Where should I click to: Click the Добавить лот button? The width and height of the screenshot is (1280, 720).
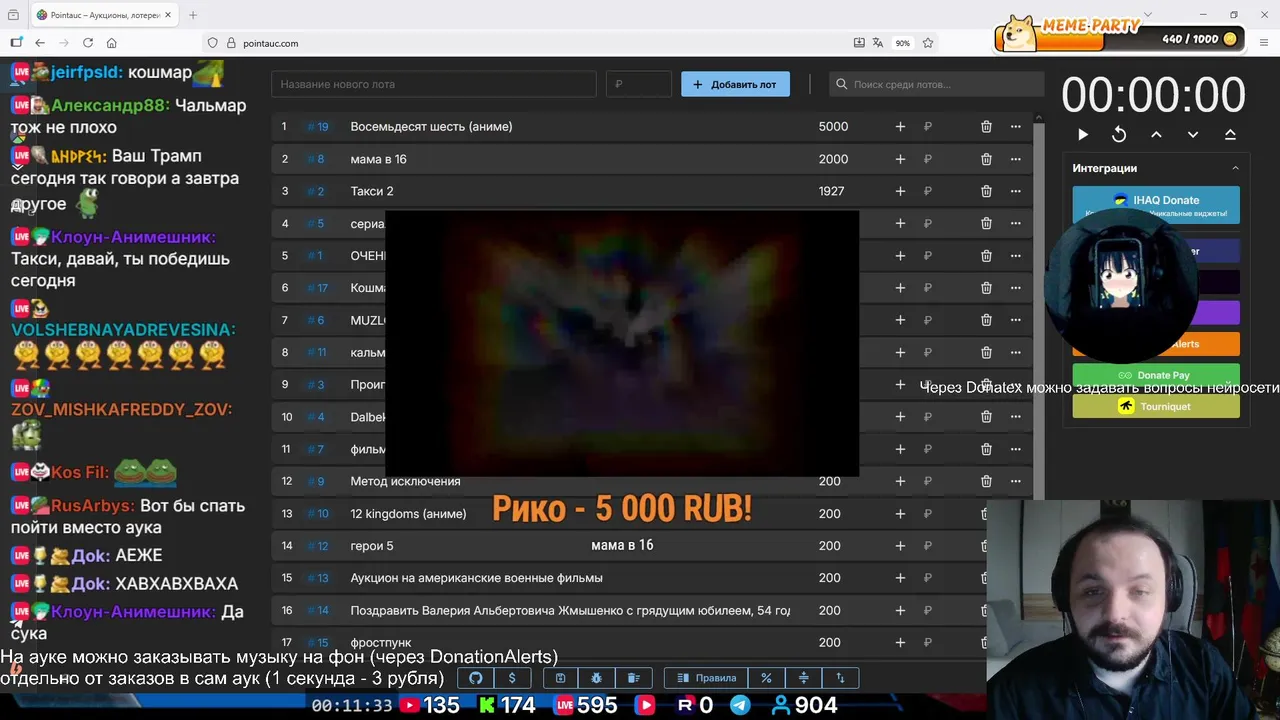coord(735,85)
